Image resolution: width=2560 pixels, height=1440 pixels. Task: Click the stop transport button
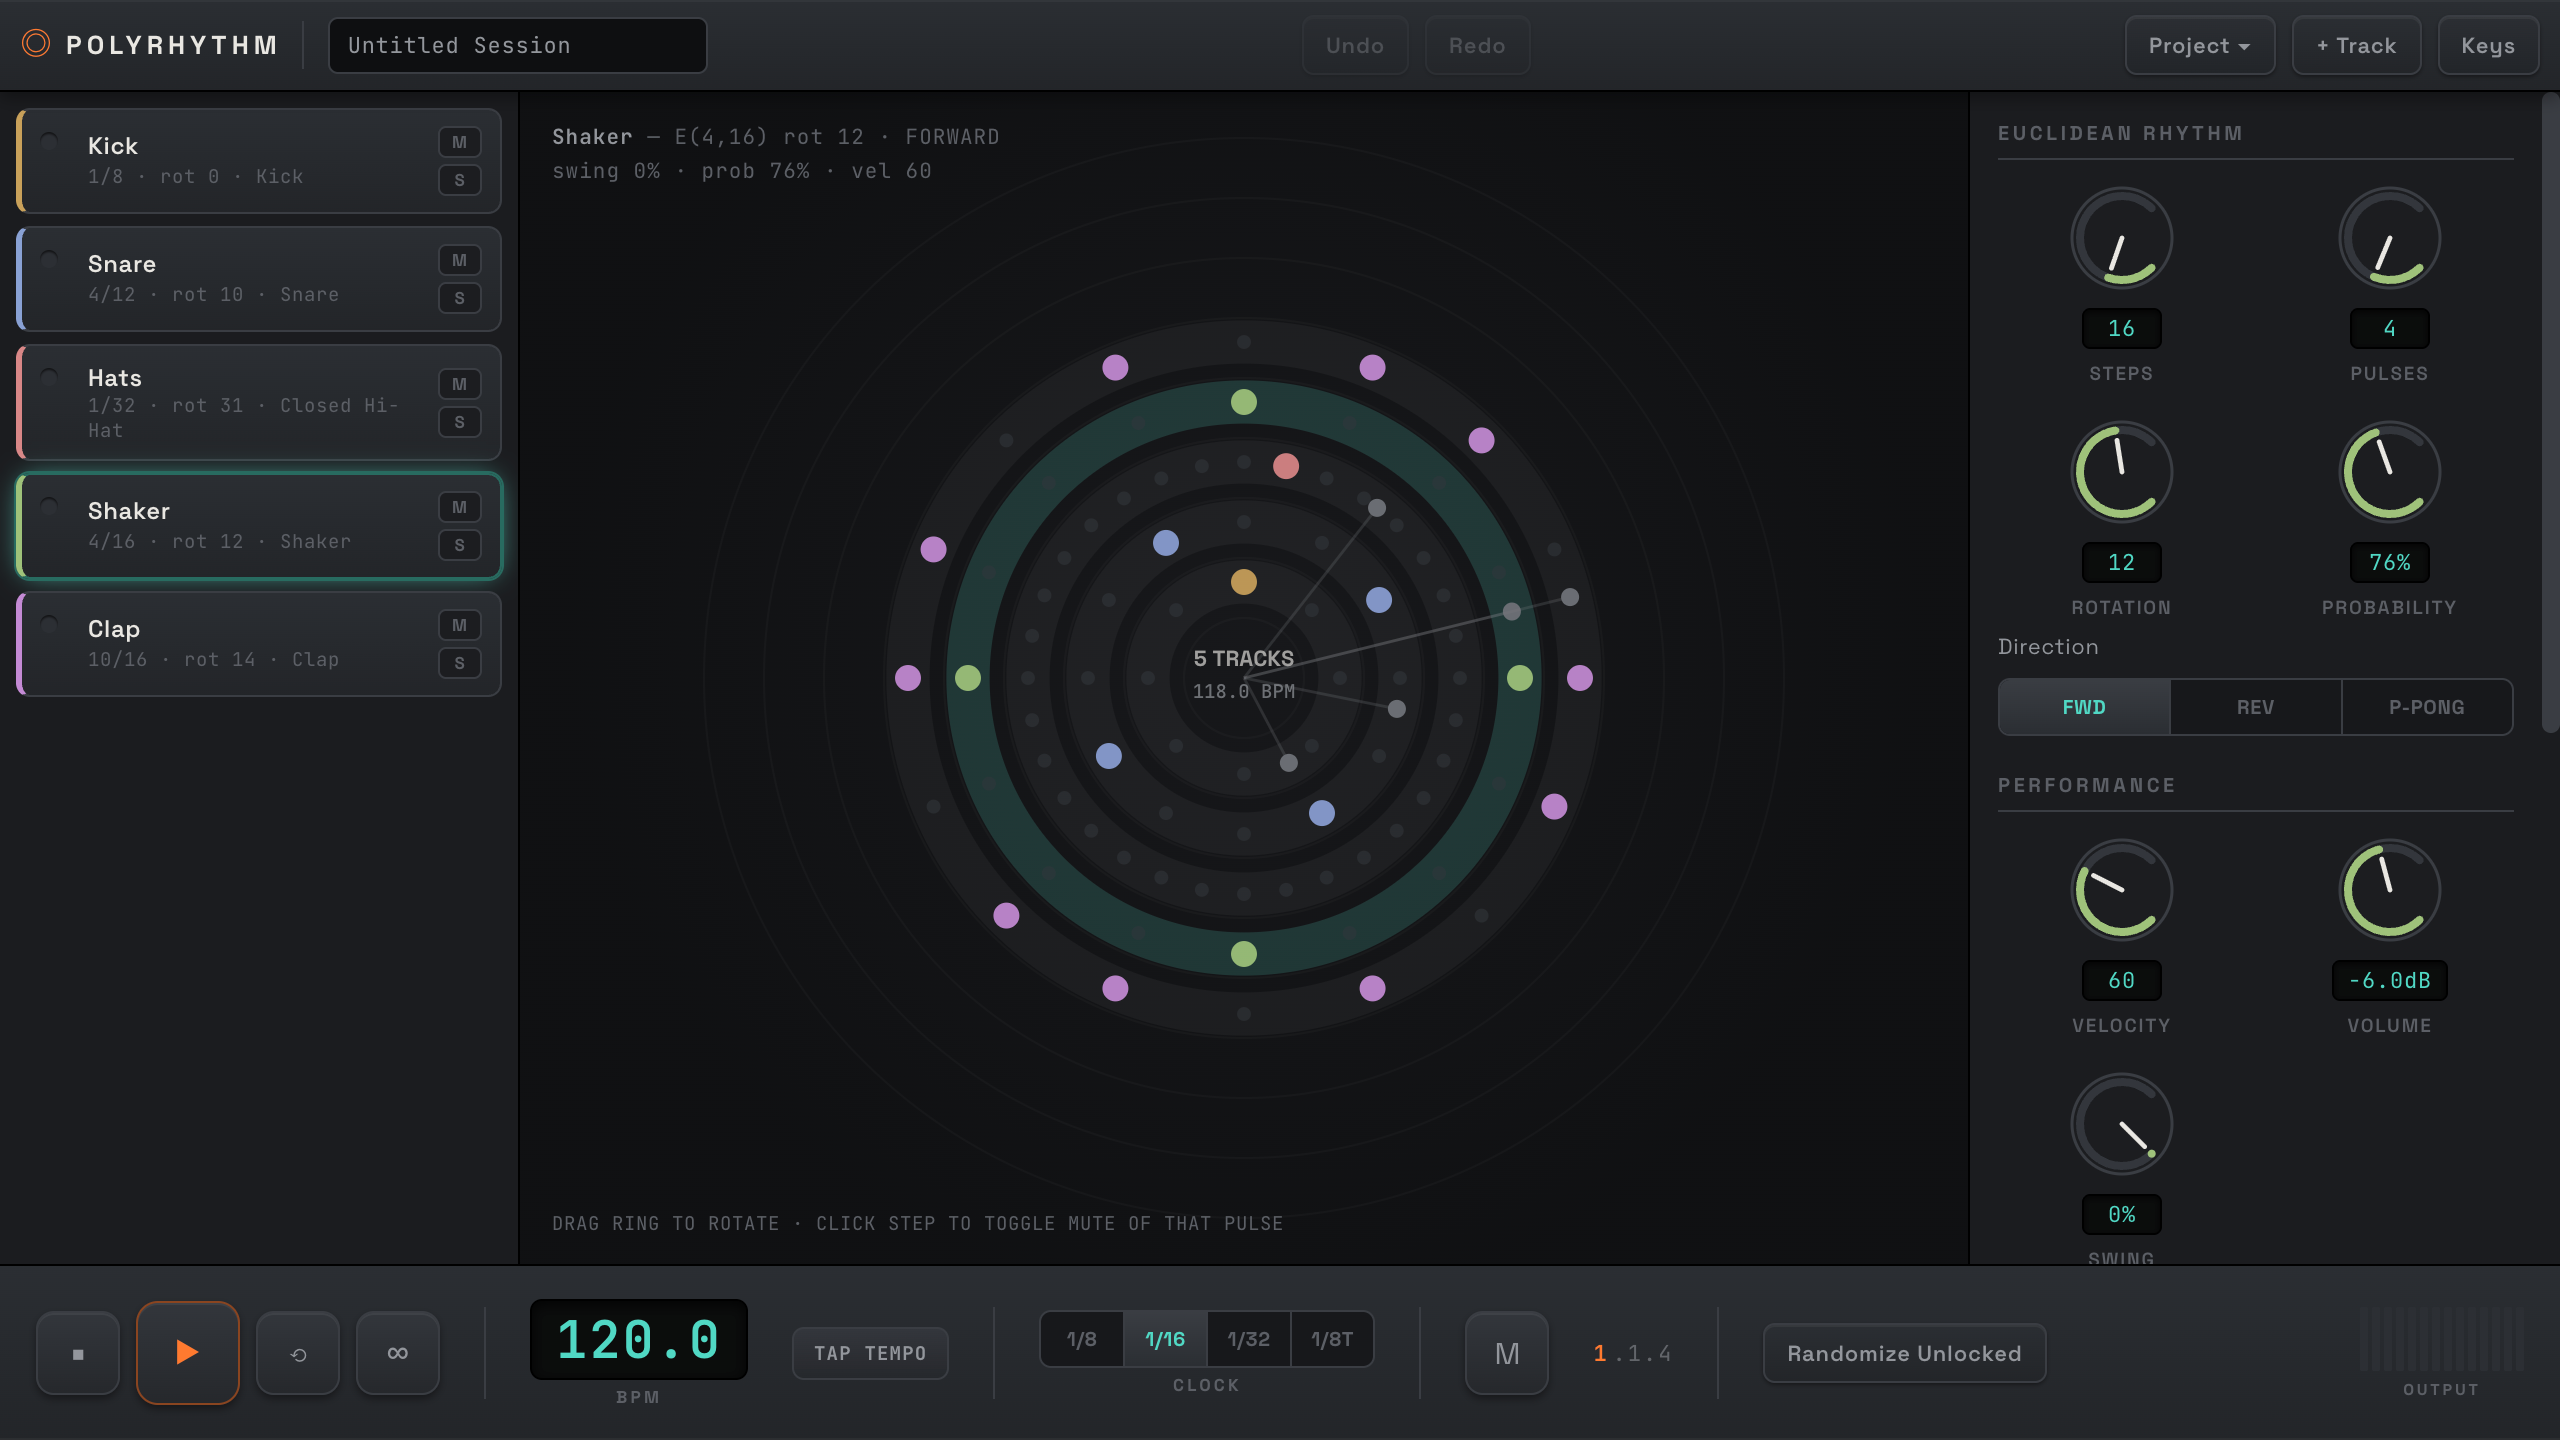[x=78, y=1353]
